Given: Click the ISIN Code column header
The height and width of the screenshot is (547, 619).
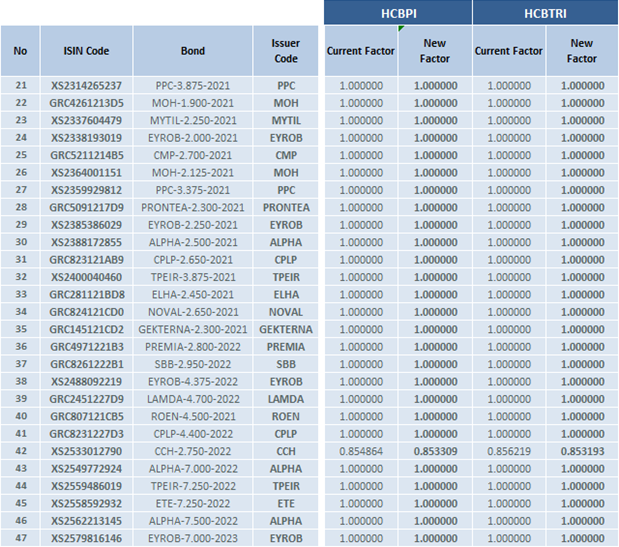Looking at the screenshot, I should [x=86, y=51].
